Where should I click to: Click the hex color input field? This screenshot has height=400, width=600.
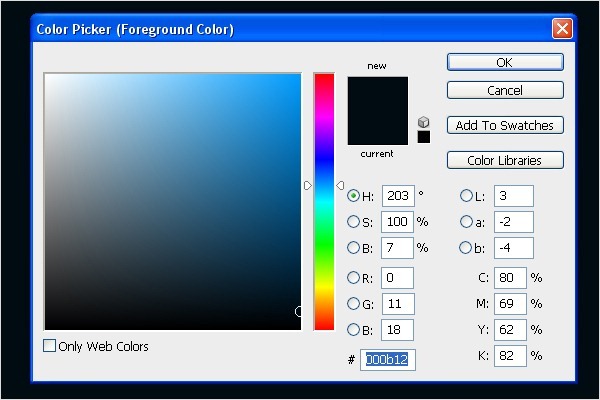389,358
